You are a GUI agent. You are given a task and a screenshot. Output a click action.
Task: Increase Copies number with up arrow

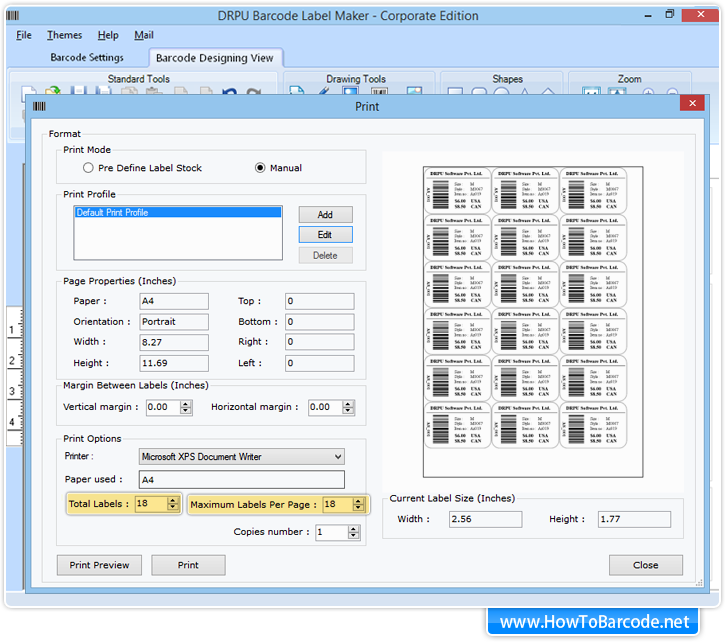point(353,529)
